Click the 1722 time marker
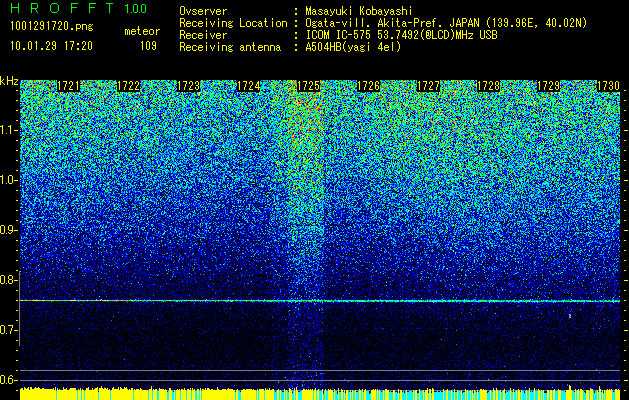 pyautogui.click(x=128, y=86)
